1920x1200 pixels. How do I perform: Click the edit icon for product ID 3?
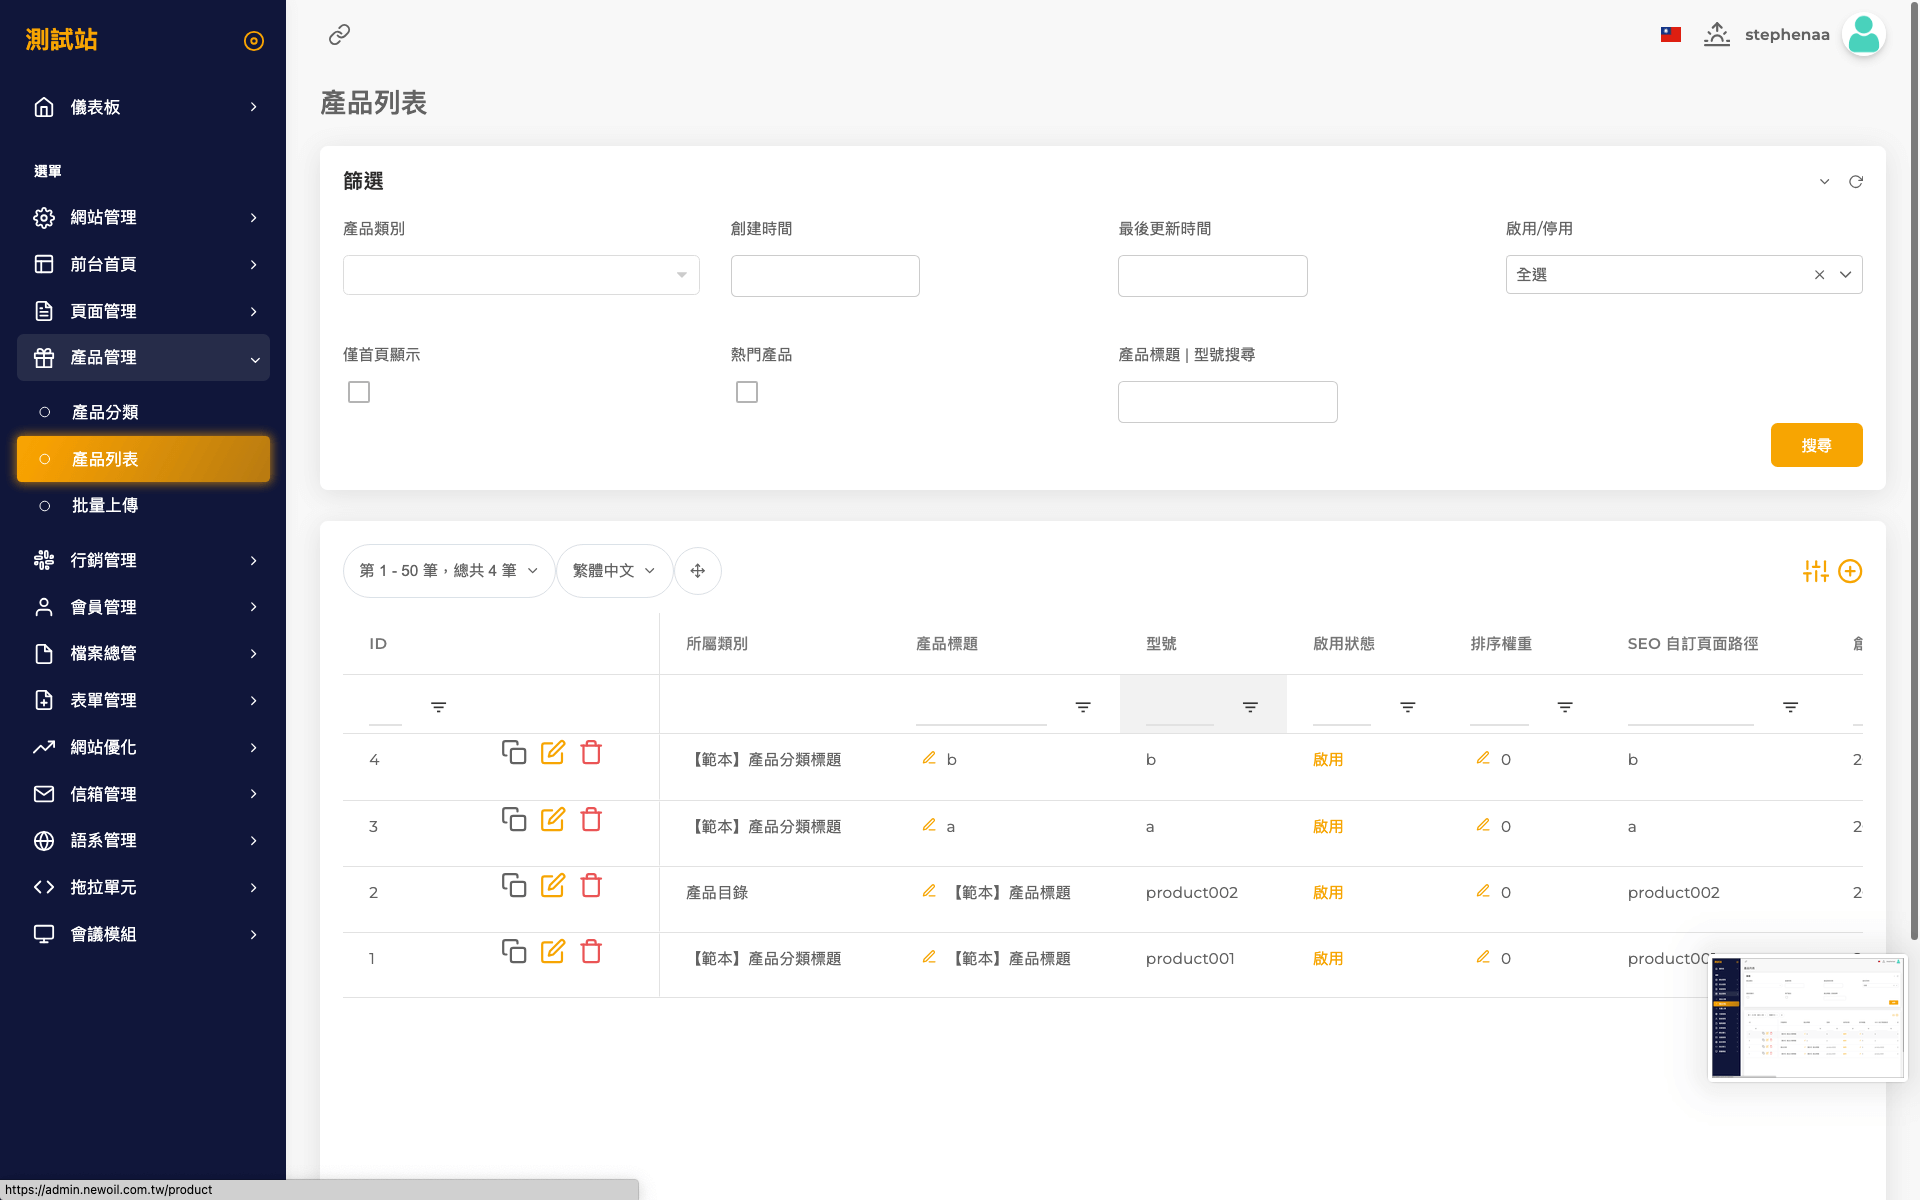click(552, 820)
